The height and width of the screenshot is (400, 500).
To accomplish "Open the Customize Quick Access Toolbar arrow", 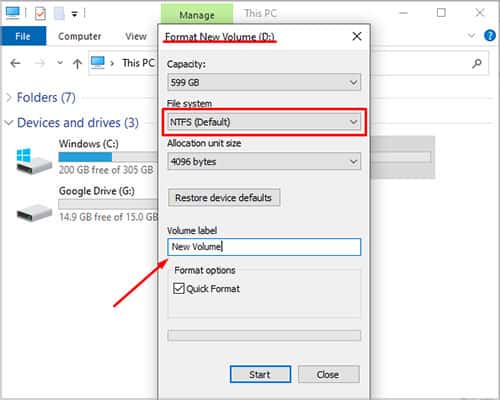I will (x=75, y=14).
